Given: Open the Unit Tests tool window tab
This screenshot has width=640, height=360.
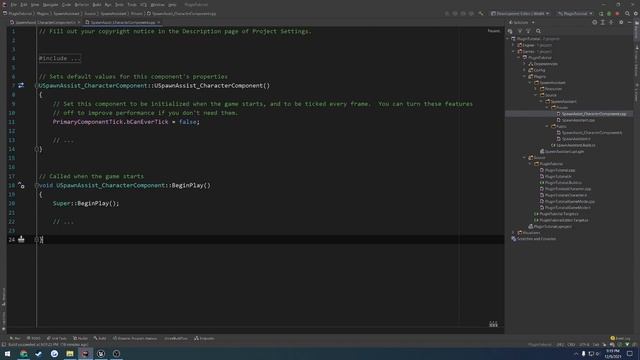Looking at the screenshot, I should tap(56, 338).
